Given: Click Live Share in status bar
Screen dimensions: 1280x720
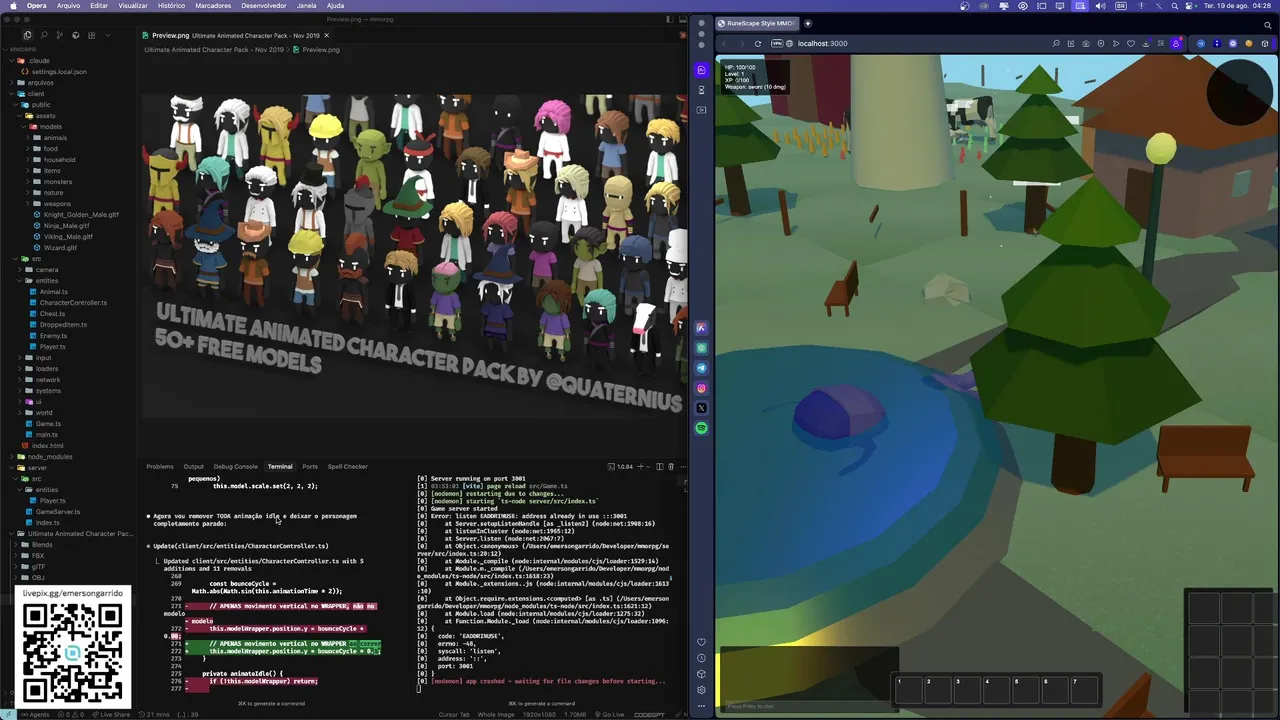Looking at the screenshot, I should tap(111, 714).
